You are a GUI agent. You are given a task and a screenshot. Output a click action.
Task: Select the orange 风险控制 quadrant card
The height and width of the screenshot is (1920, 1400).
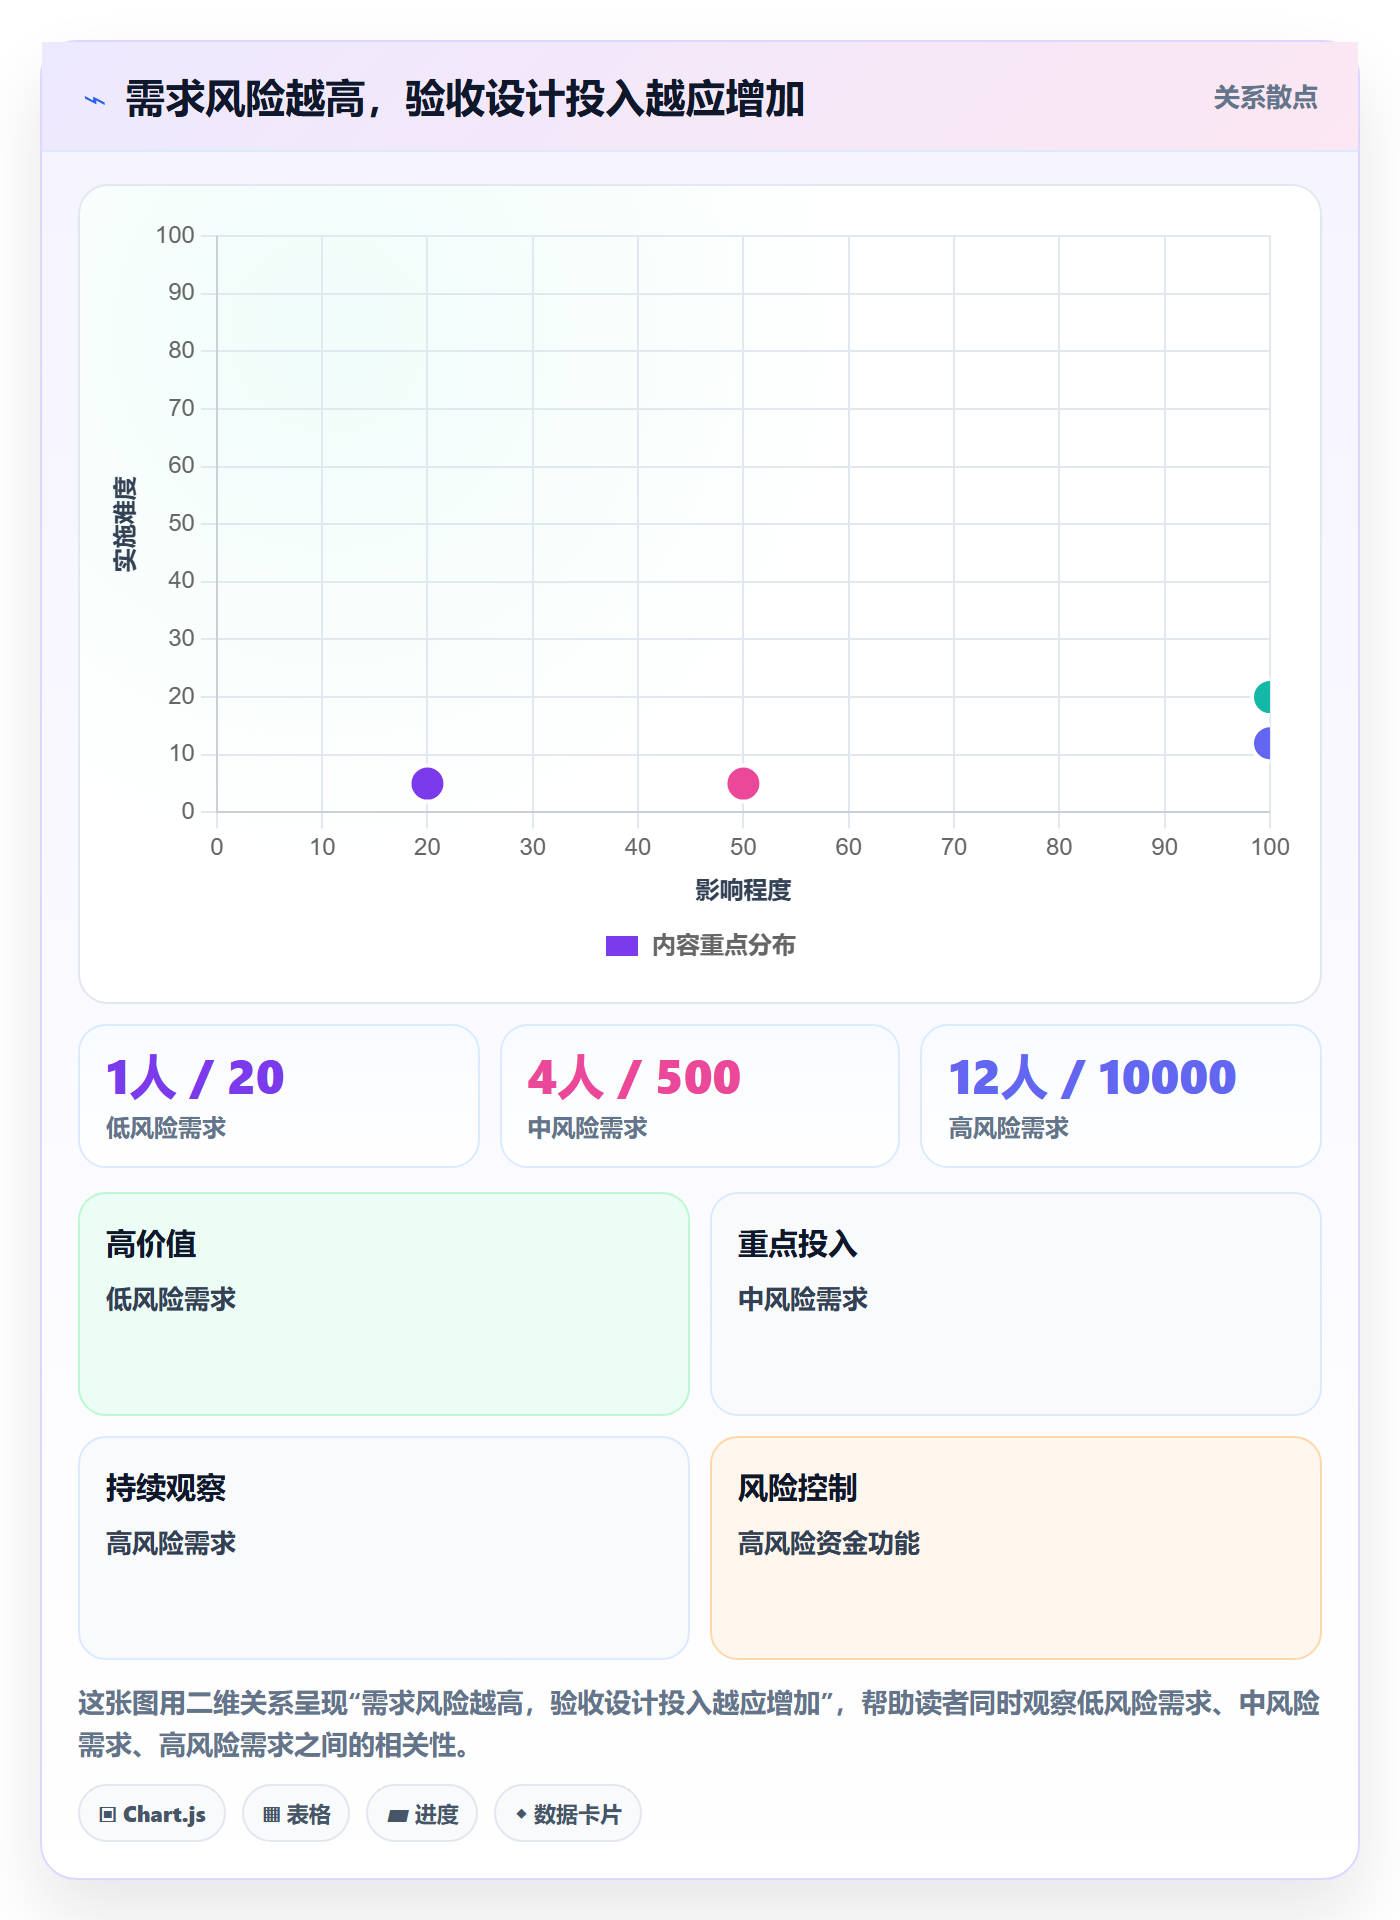(1016, 1548)
